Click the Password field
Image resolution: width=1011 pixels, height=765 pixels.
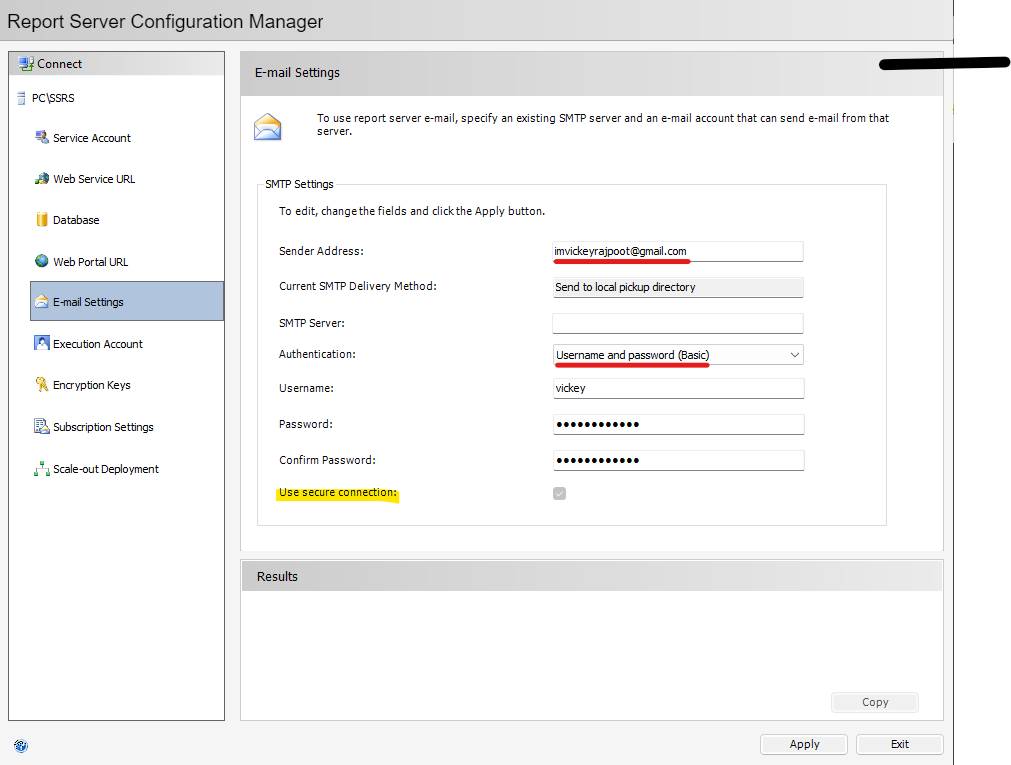pyautogui.click(x=678, y=424)
